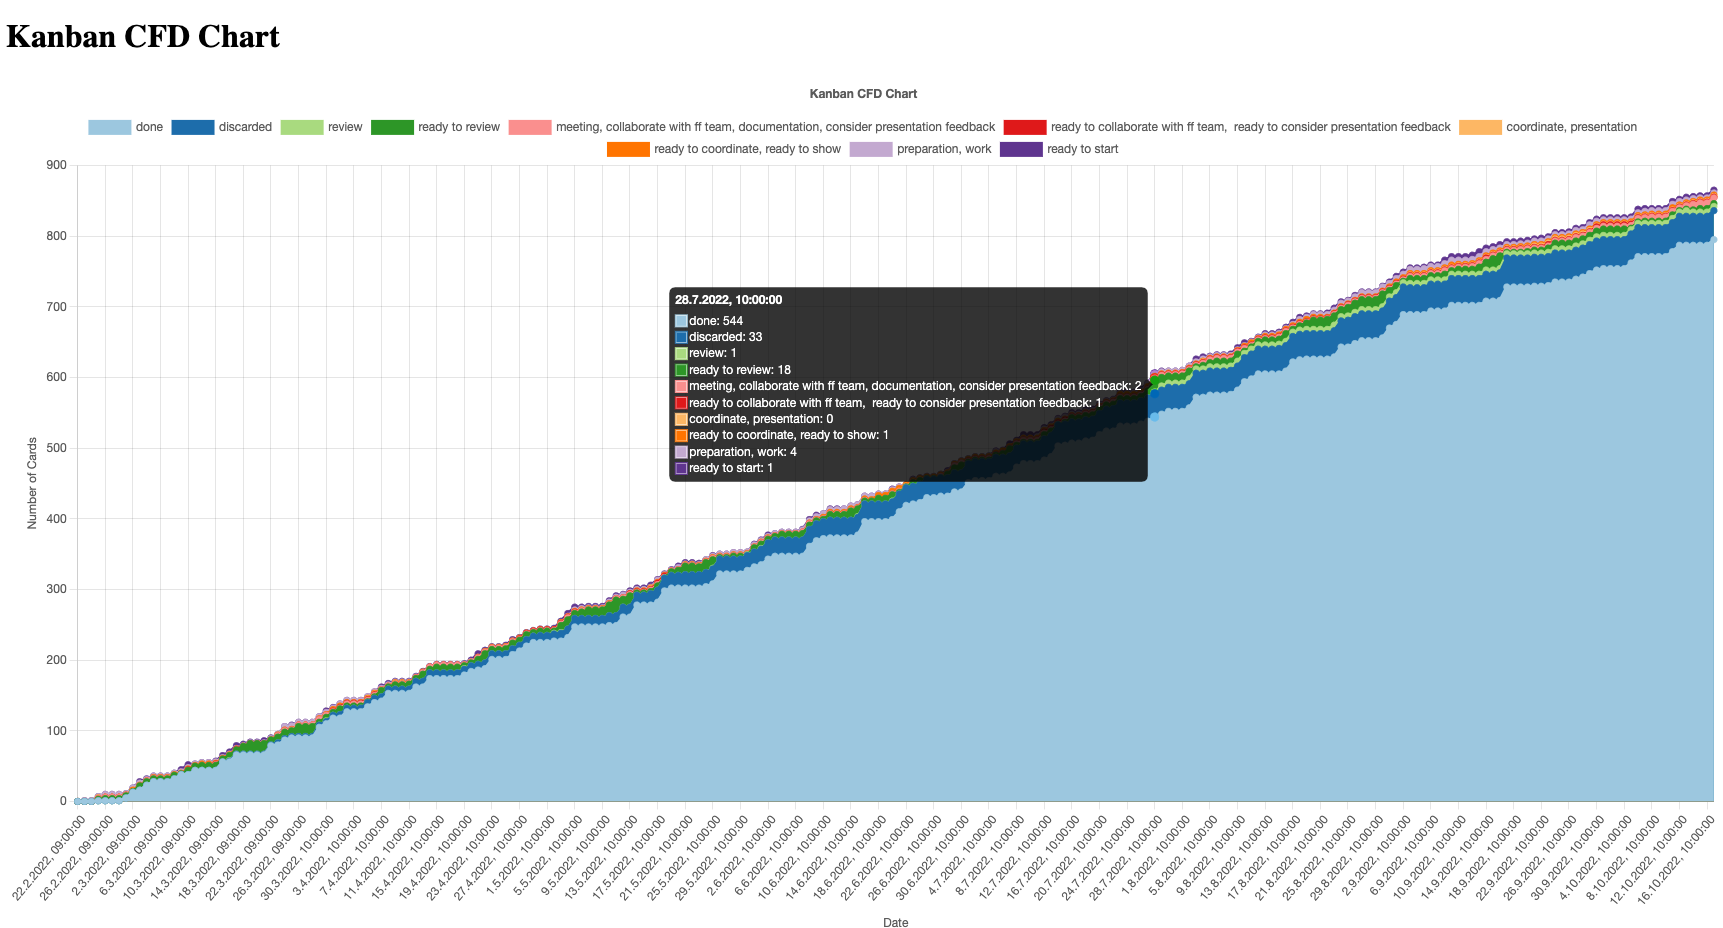Click tooltip row 'ready to start: 1'
This screenshot has width=1723, height=928.
tap(724, 468)
